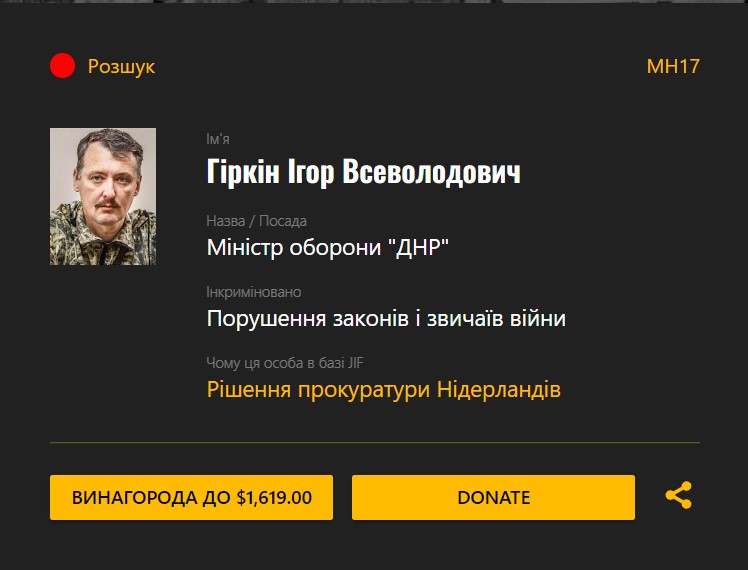The image size is (748, 570).
Task: Open the profile photo thumbnail
Action: coord(103,196)
